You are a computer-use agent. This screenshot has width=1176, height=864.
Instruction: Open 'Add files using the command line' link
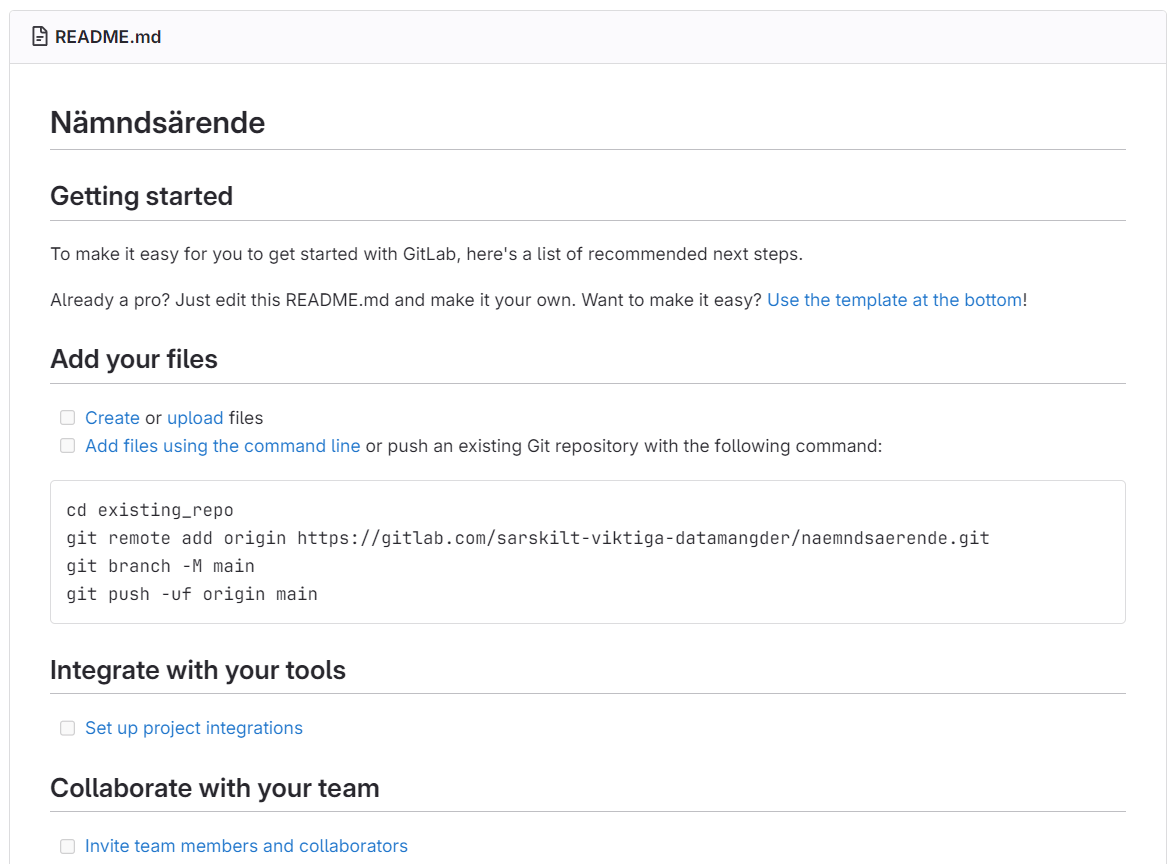tap(222, 446)
